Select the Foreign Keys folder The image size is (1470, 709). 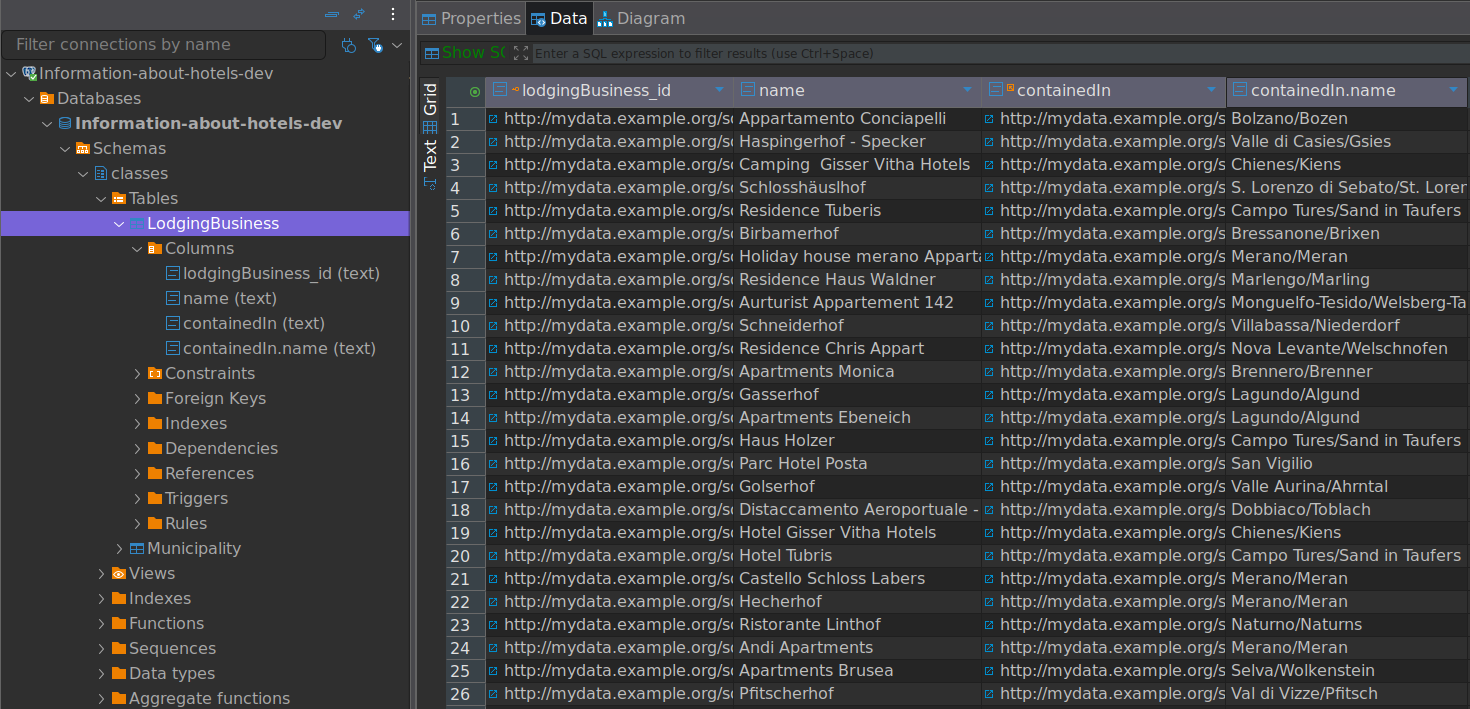tap(215, 398)
